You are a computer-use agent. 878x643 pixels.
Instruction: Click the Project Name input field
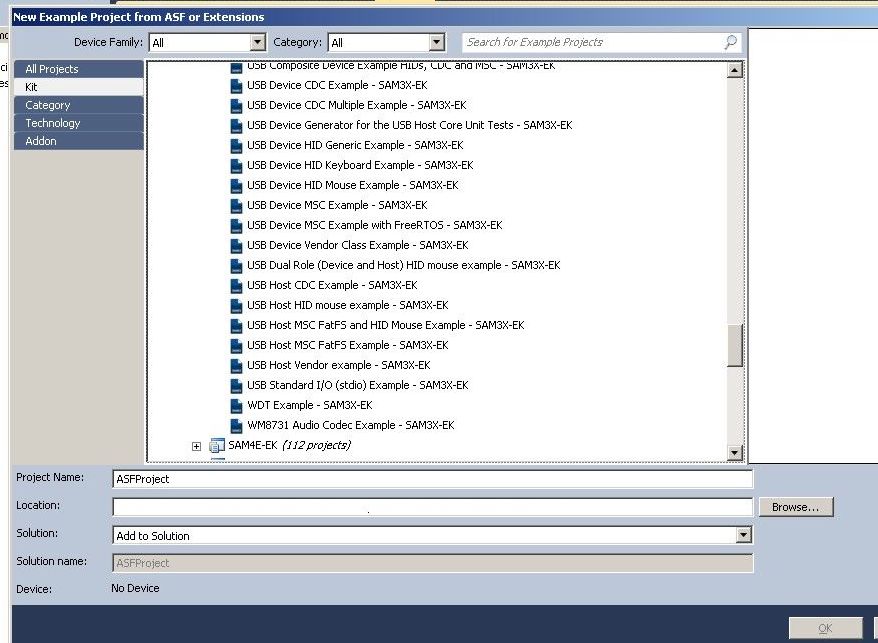point(432,479)
